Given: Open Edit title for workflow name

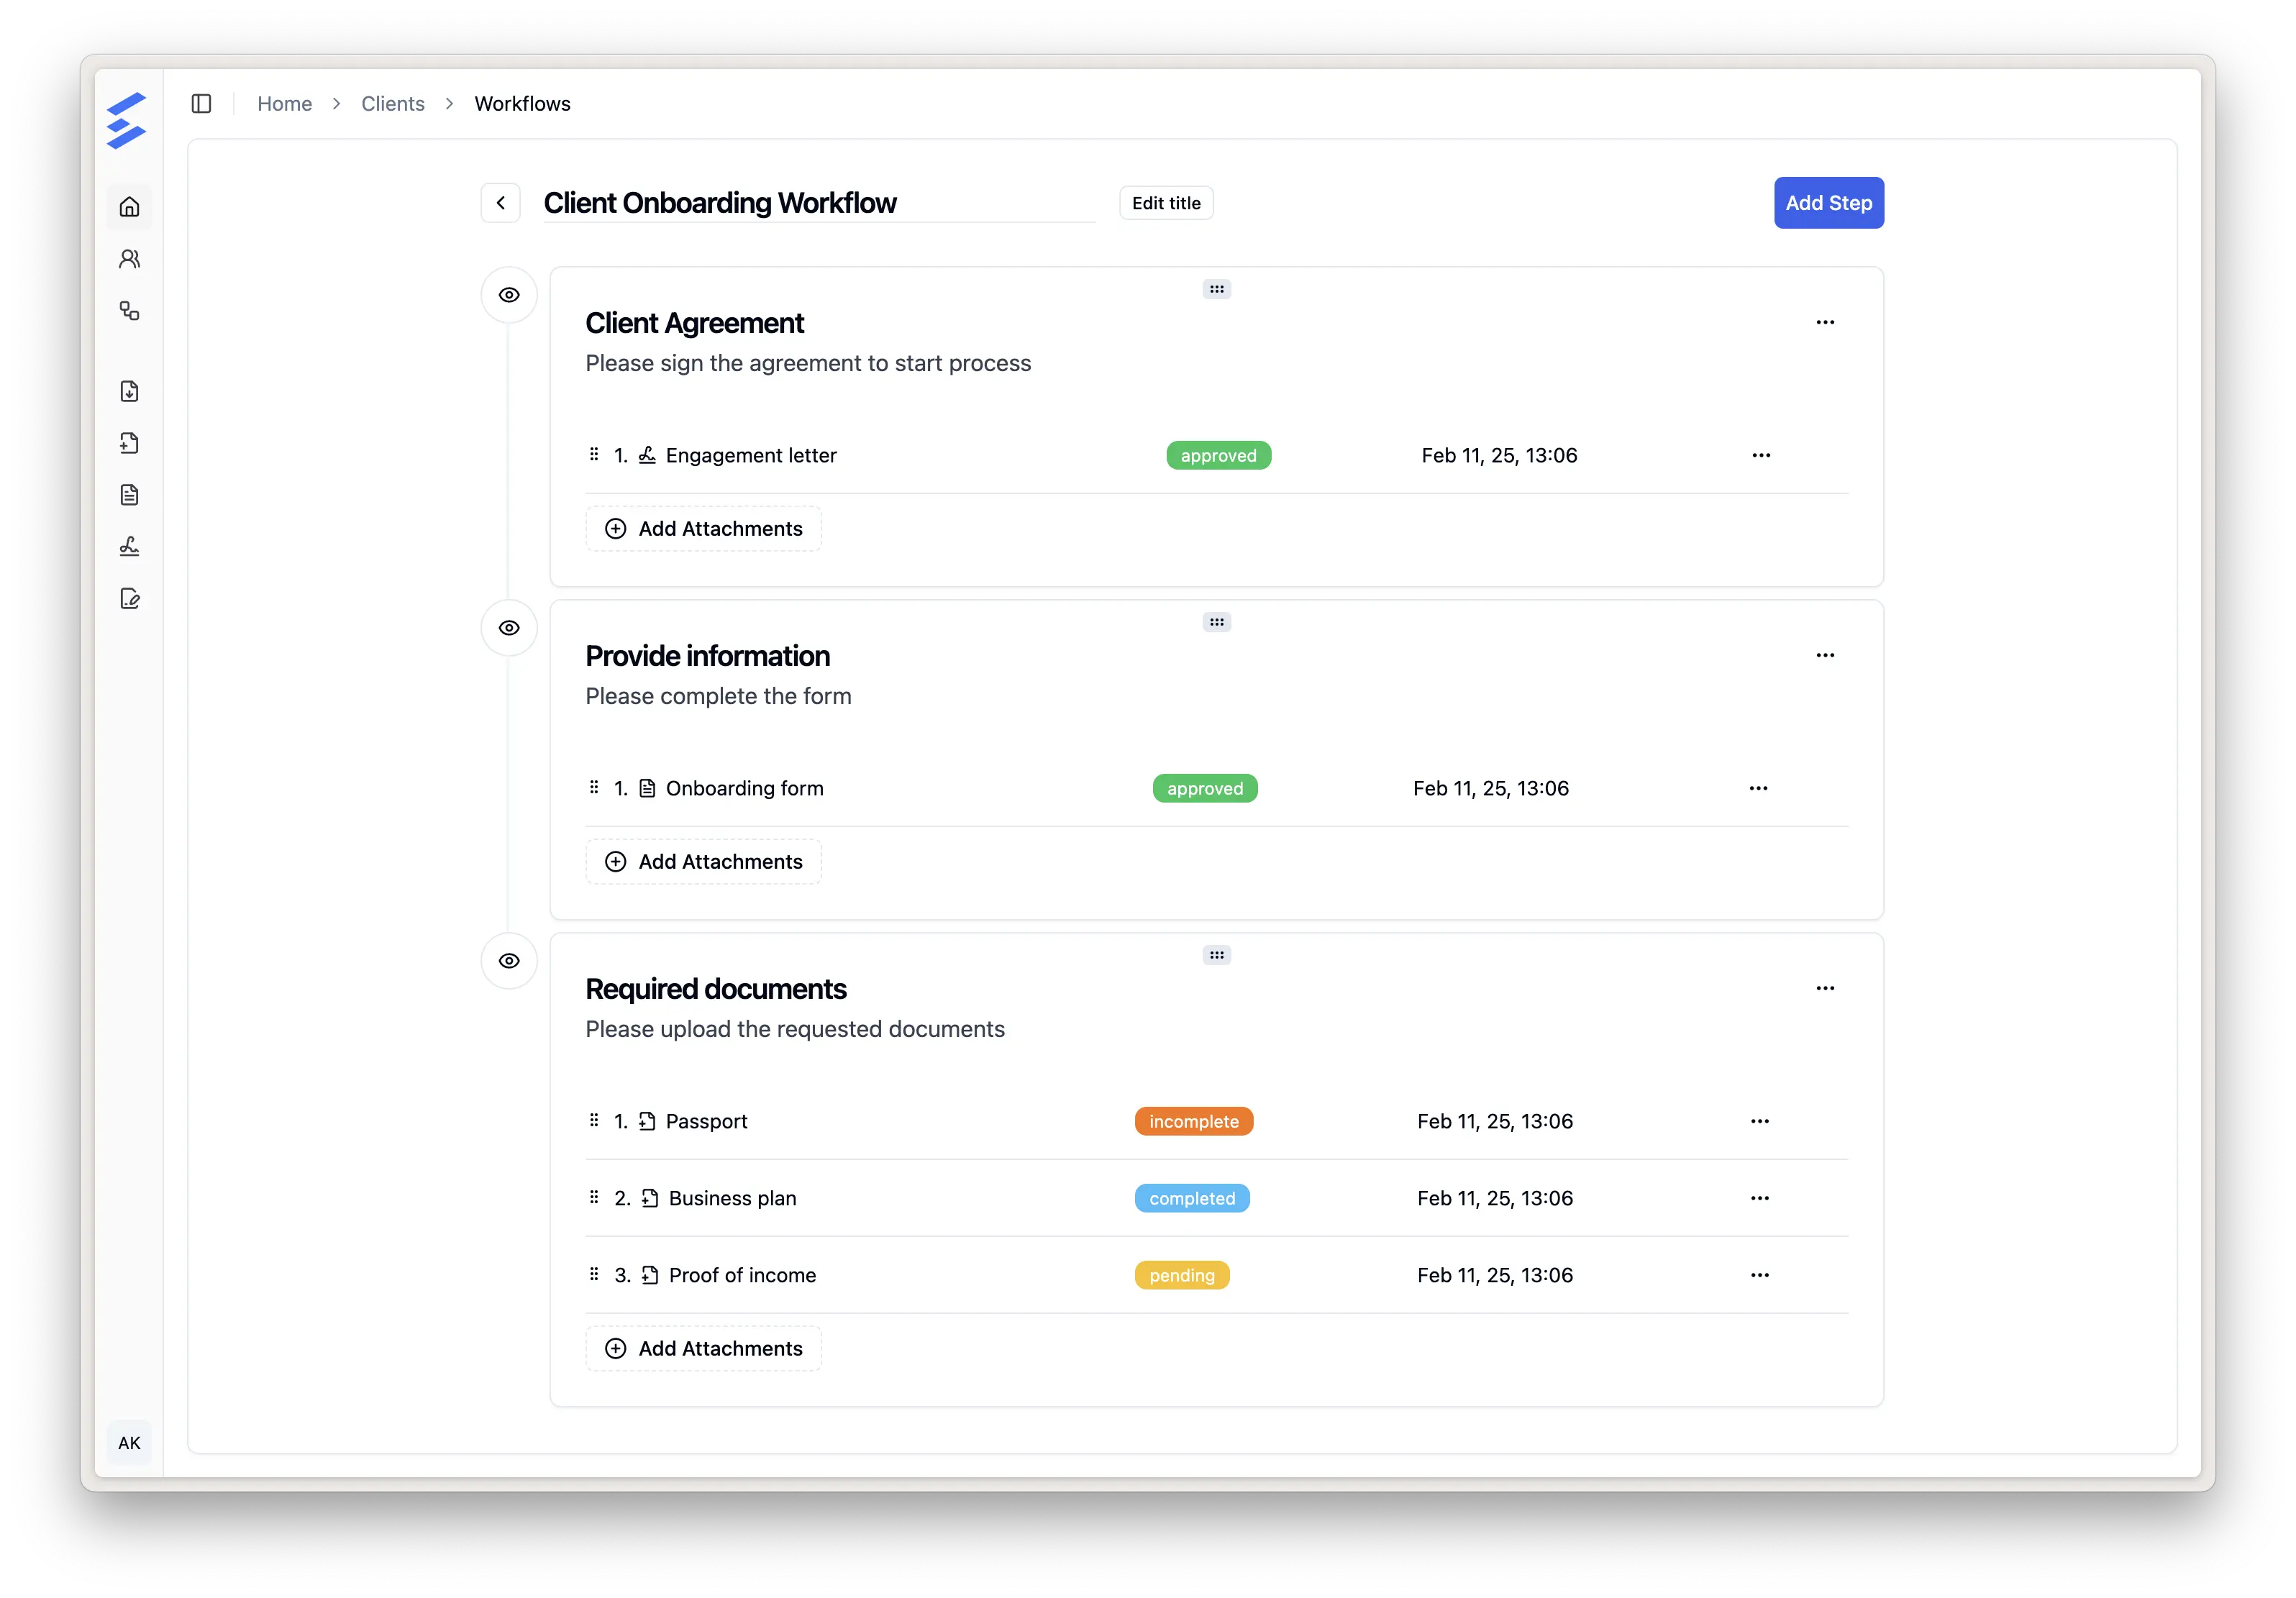Looking at the screenshot, I should pyautogui.click(x=1164, y=202).
